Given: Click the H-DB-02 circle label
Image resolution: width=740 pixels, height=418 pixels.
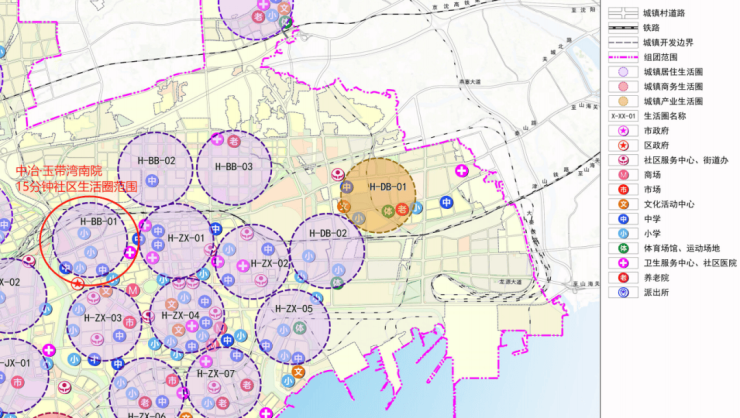Looking at the screenshot, I should tap(328, 233).
